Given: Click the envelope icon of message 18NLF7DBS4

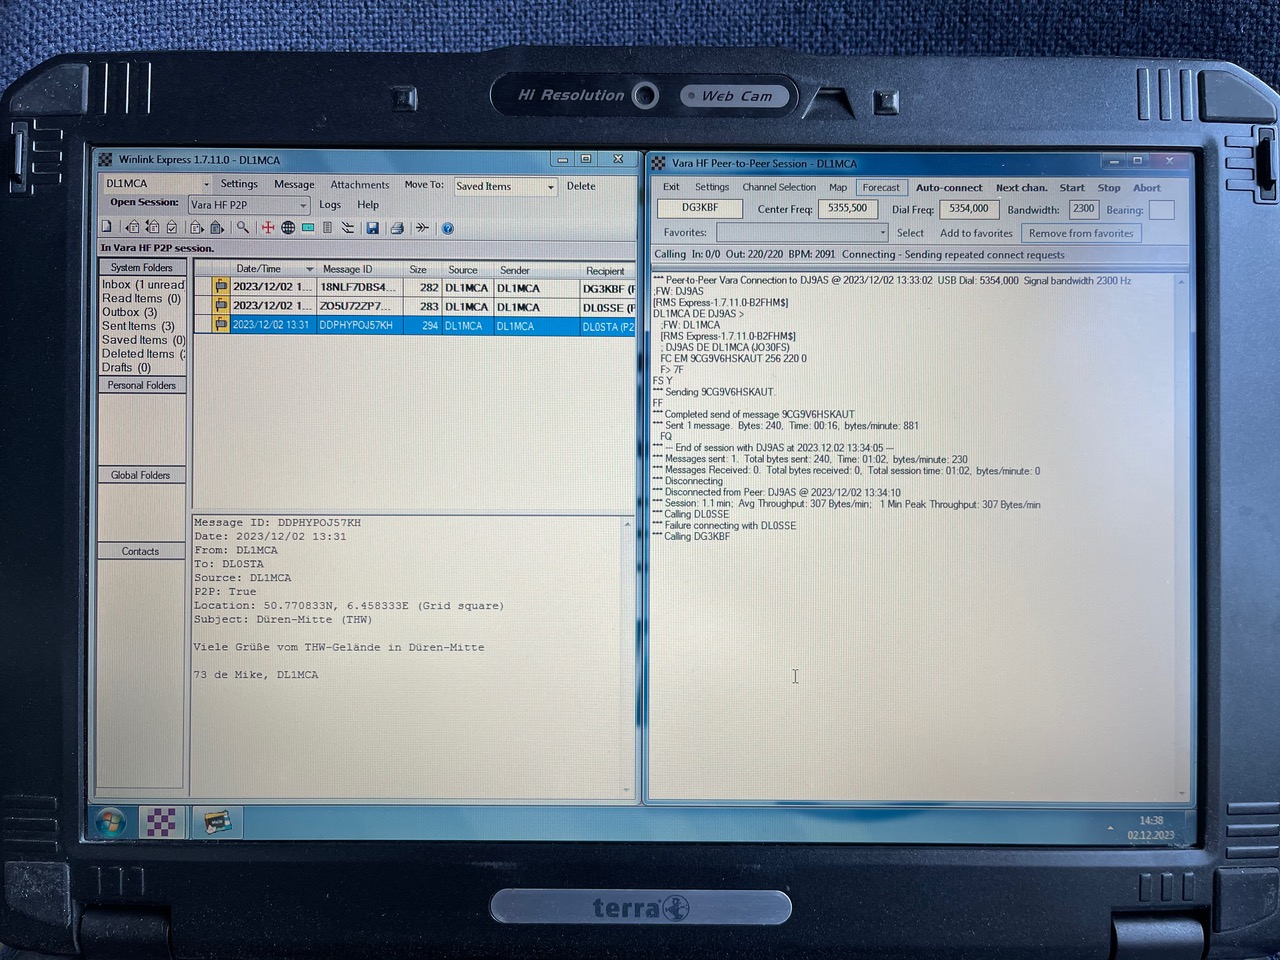Looking at the screenshot, I should [x=220, y=287].
